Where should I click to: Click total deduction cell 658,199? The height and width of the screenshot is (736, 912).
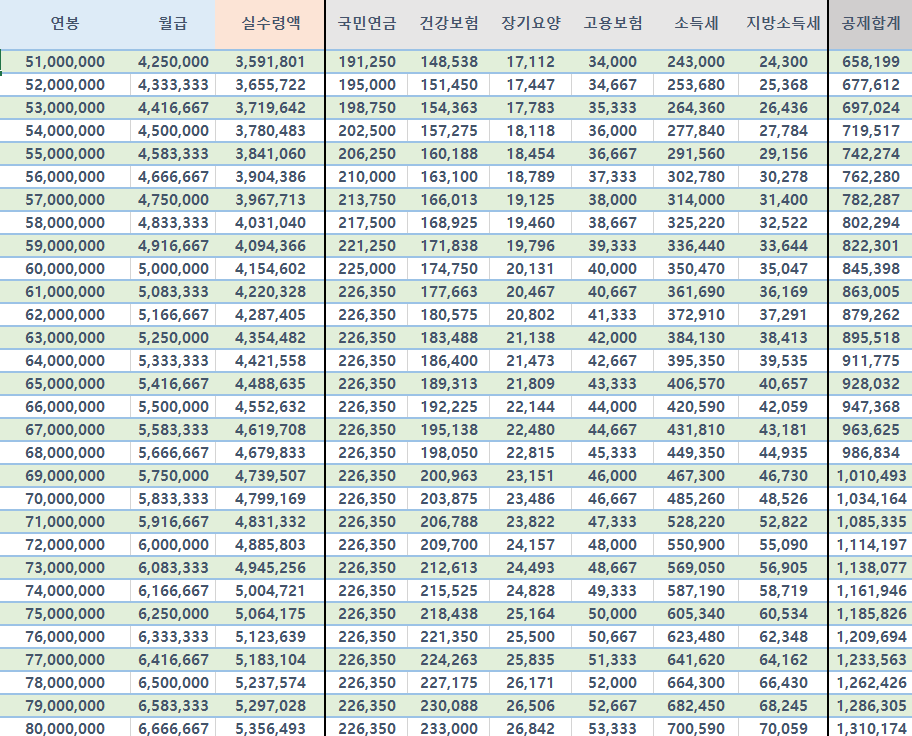(871, 62)
